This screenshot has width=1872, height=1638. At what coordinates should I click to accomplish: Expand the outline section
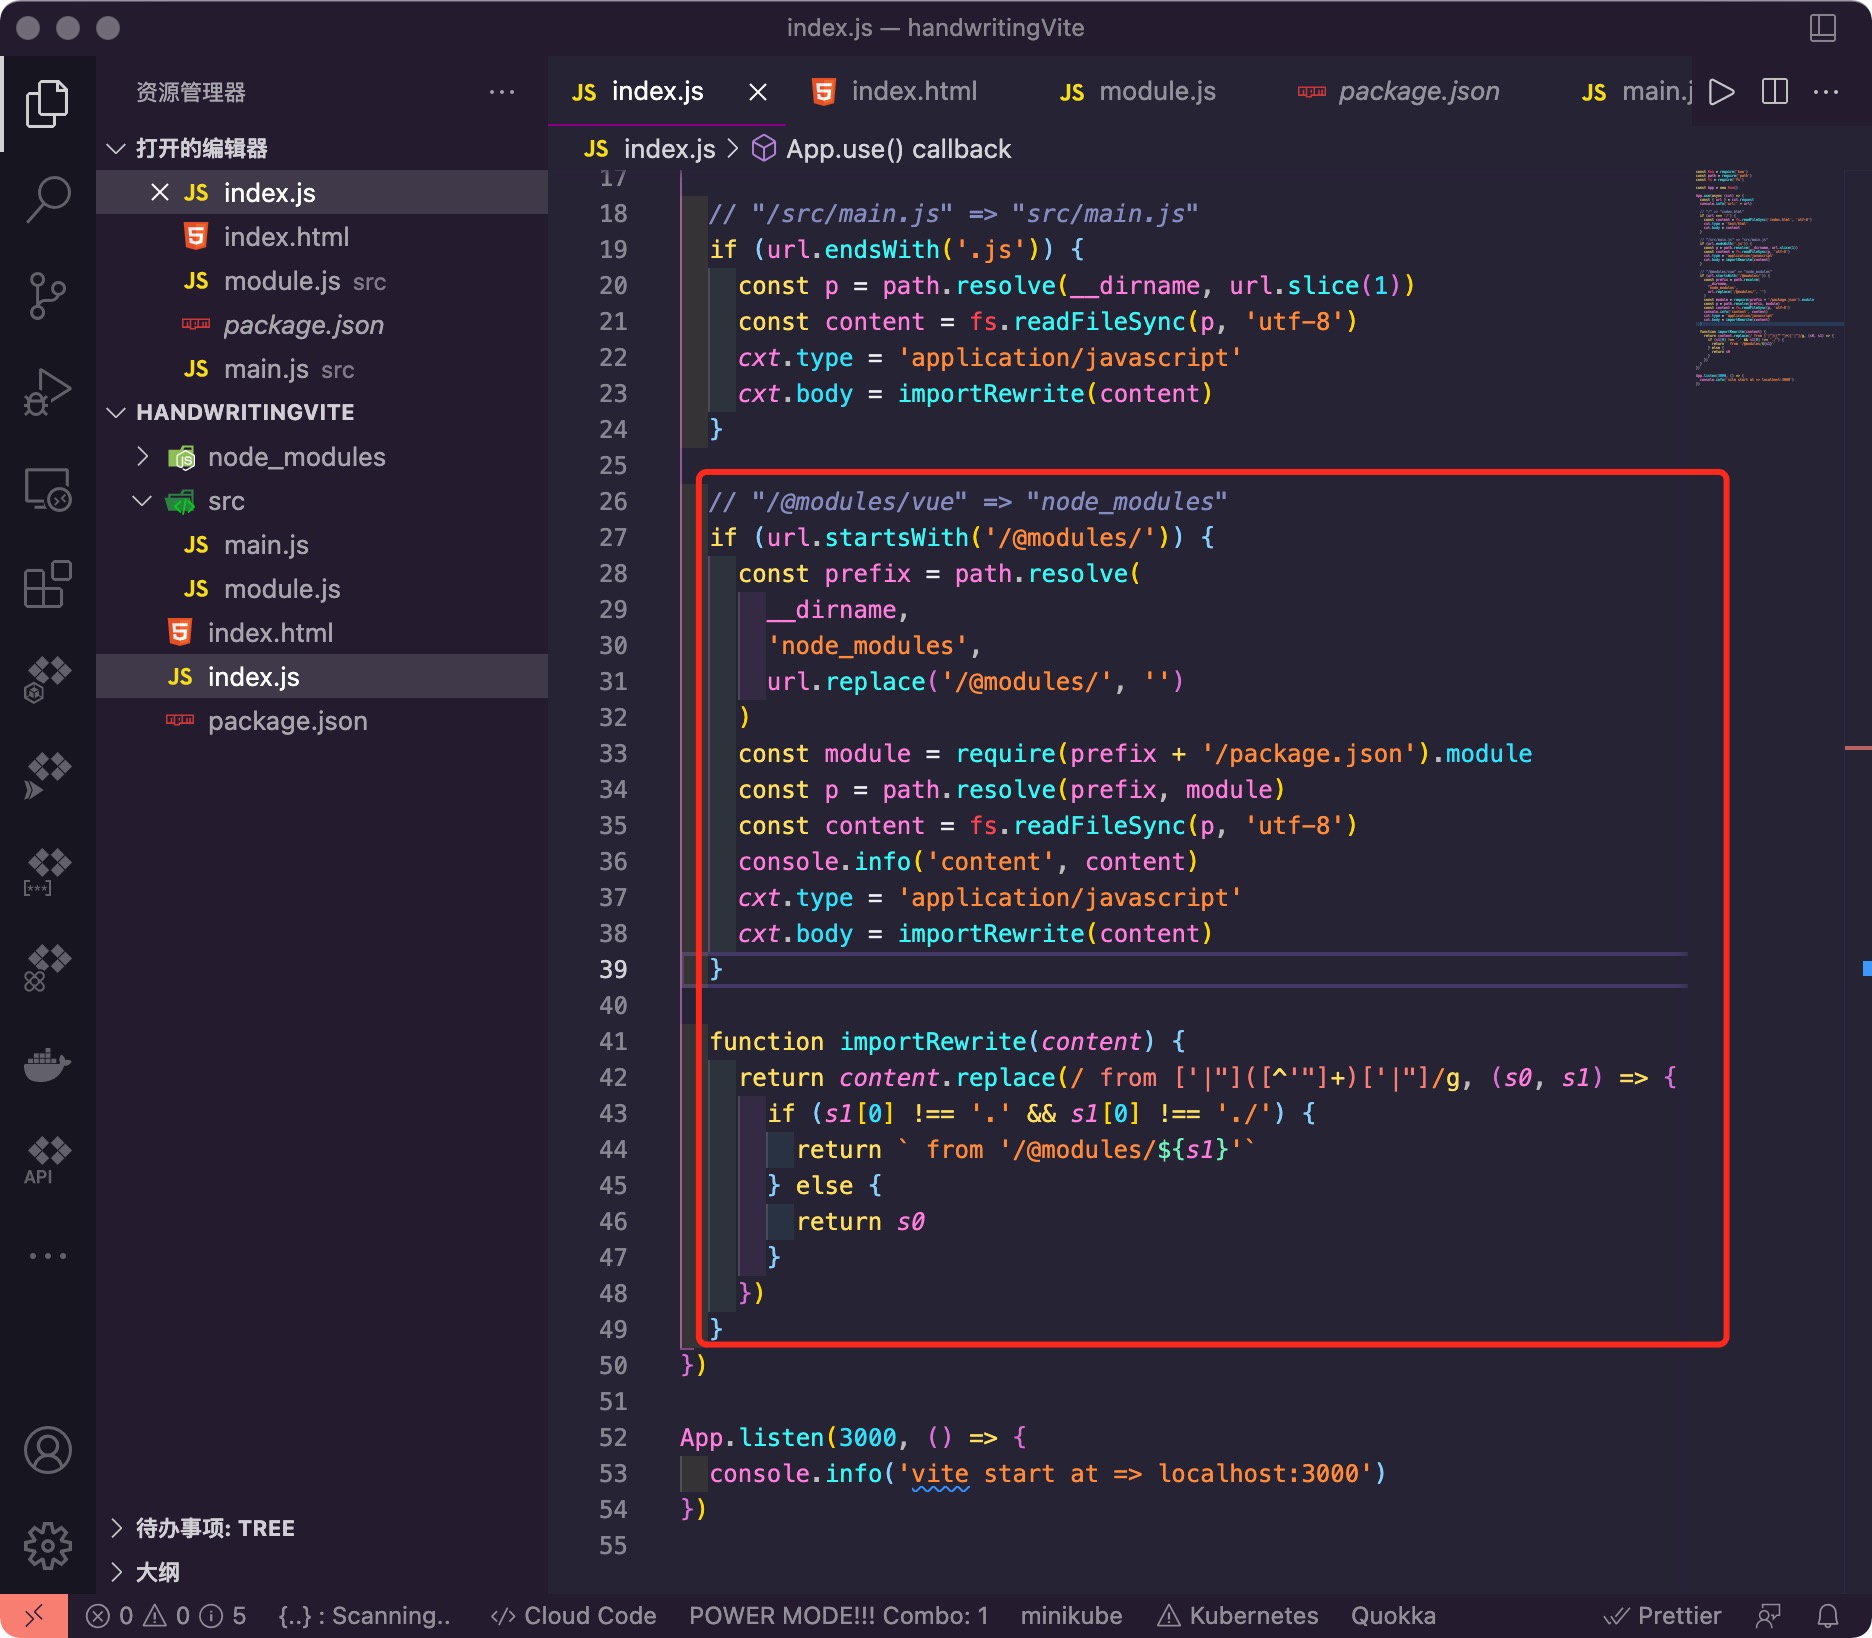coord(322,1572)
